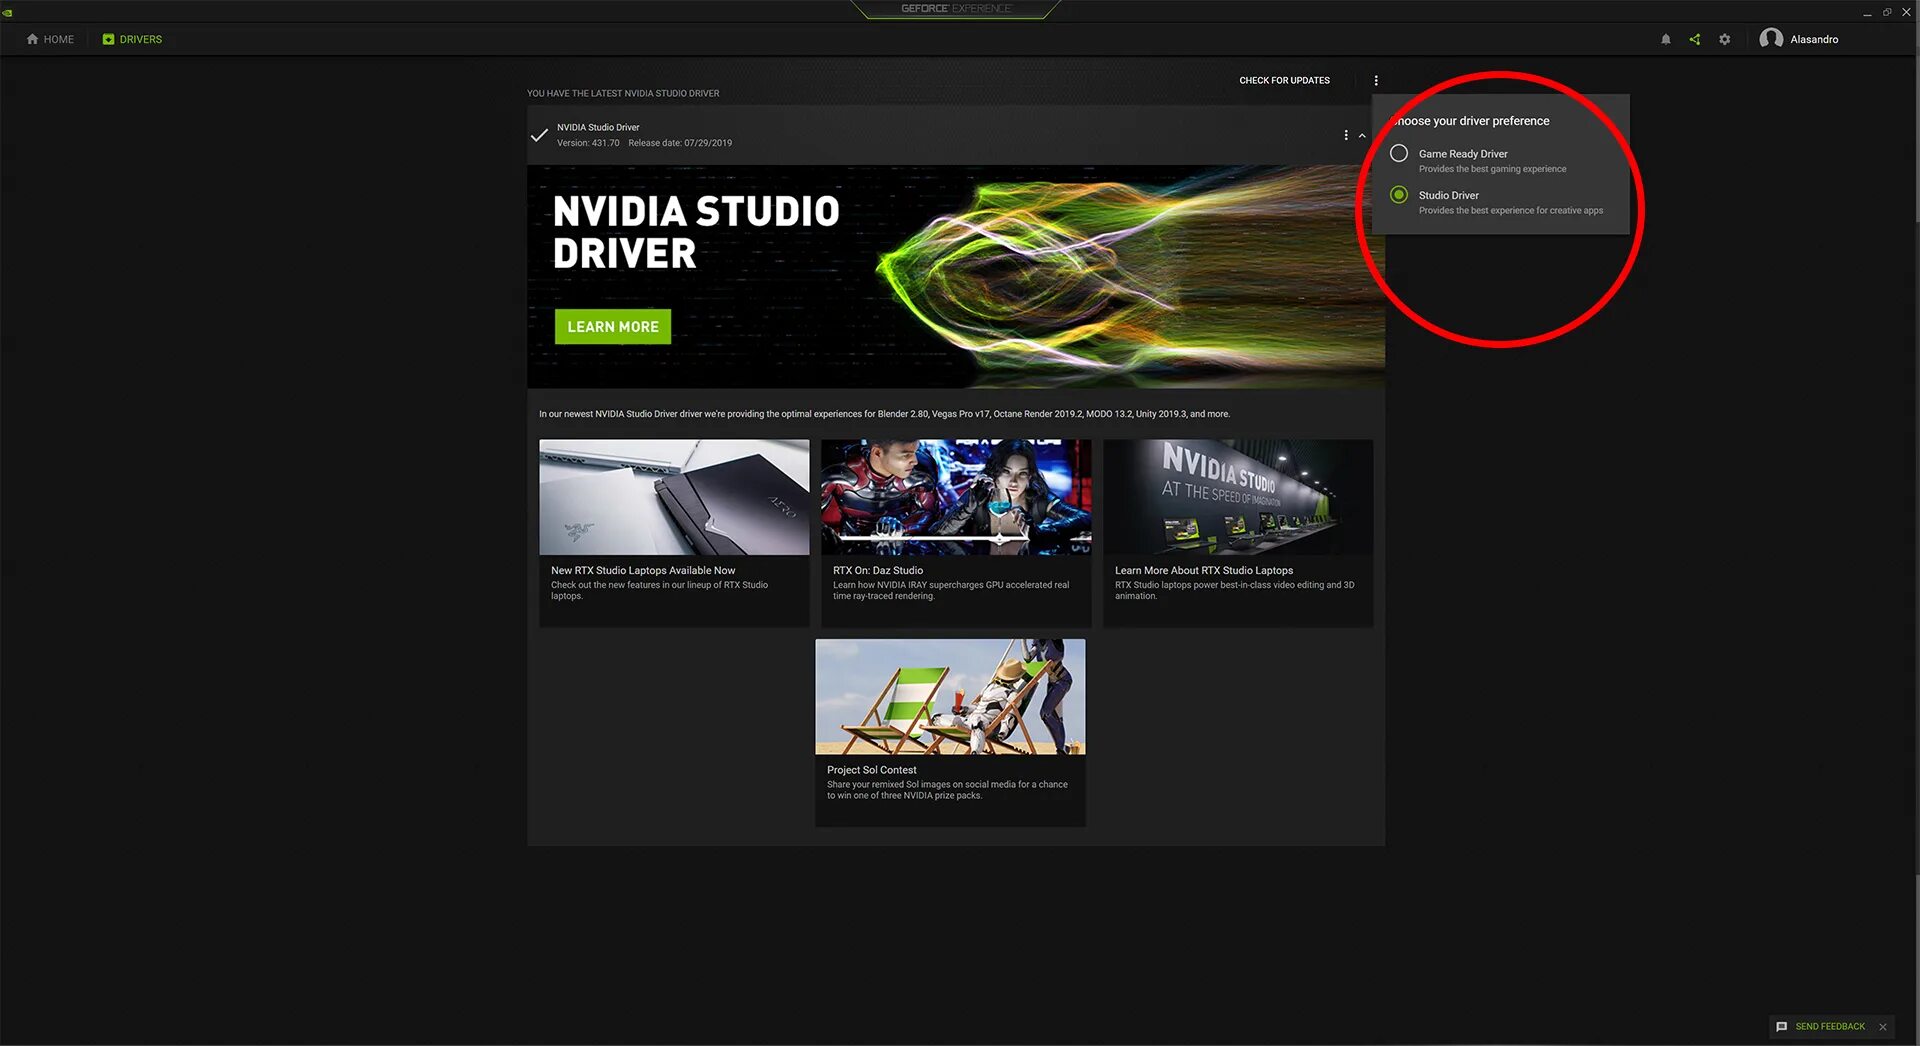The height and width of the screenshot is (1046, 1920).
Task: Open New RTX Studio Laptops thumbnail
Action: [x=674, y=497]
